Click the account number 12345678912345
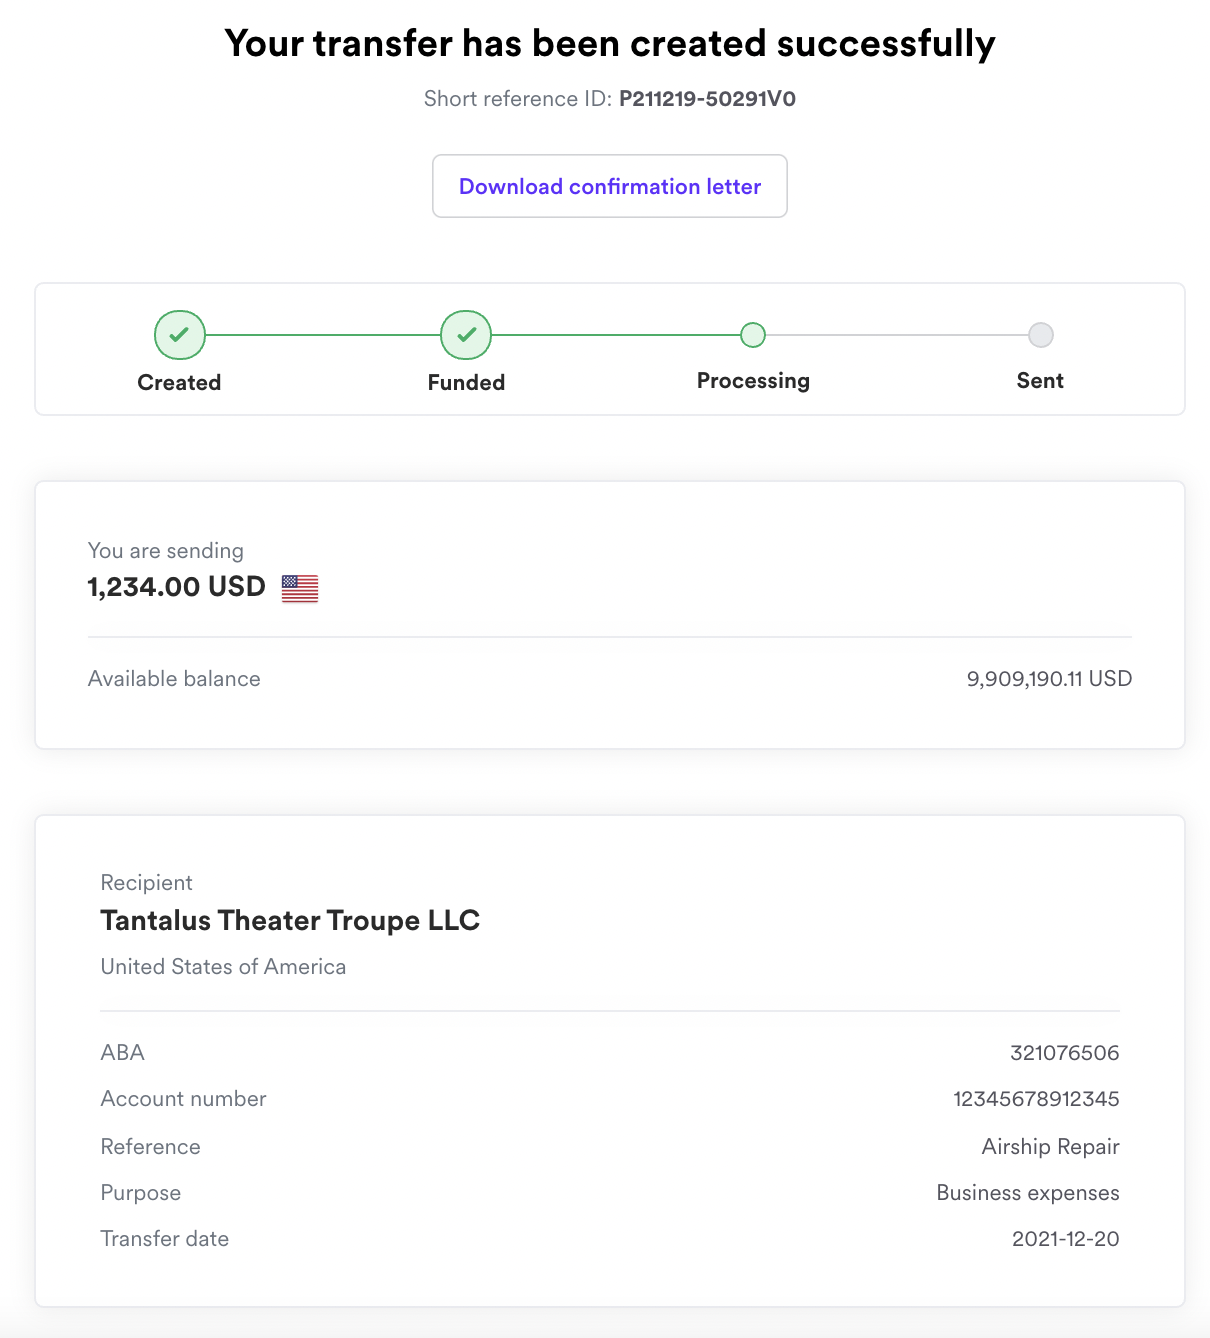The image size is (1210, 1338). (x=1036, y=1099)
